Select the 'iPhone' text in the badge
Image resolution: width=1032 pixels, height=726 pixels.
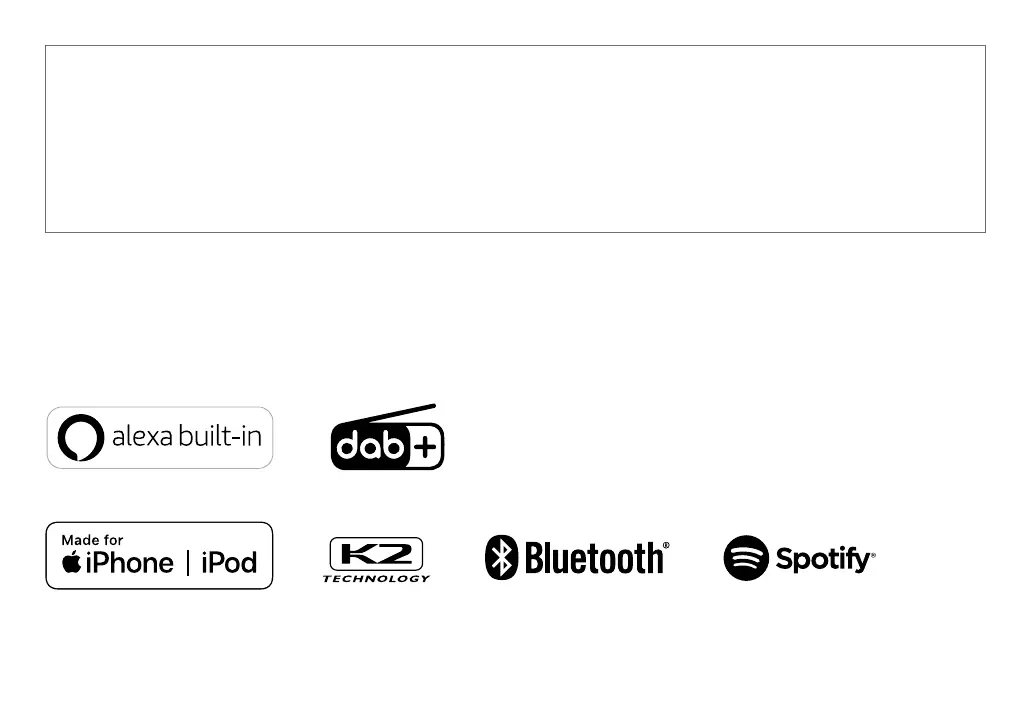coord(130,563)
